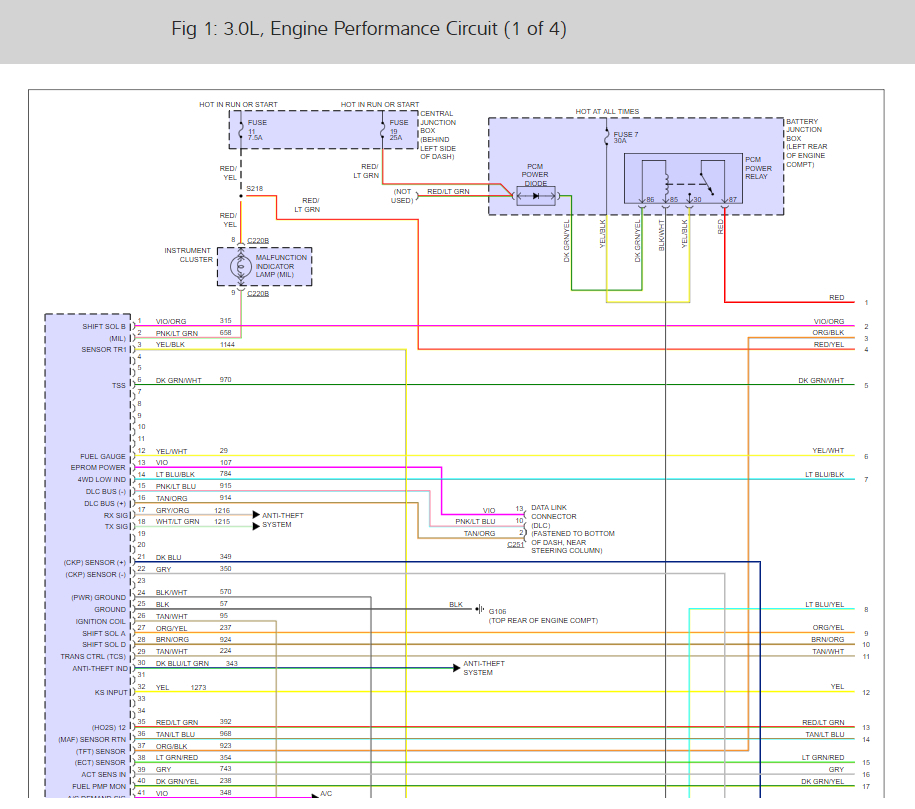Click the 'IGNITION COIL' pin label
Image resolution: width=915 pixels, height=809 pixels.
(x=100, y=622)
